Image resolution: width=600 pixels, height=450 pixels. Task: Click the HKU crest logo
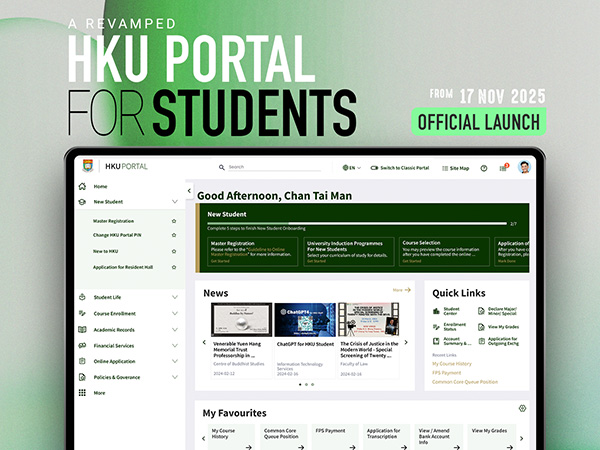coord(88,166)
